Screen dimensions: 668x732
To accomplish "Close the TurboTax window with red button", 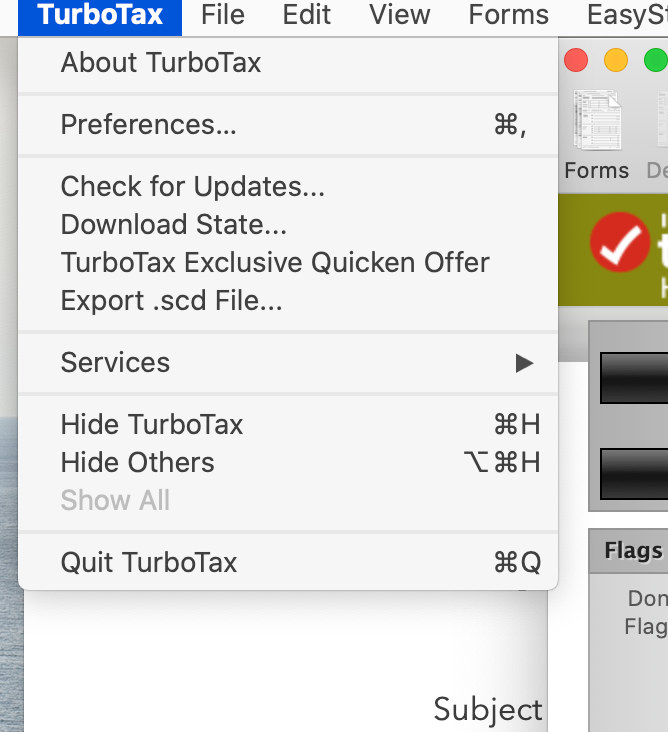I will point(576,60).
